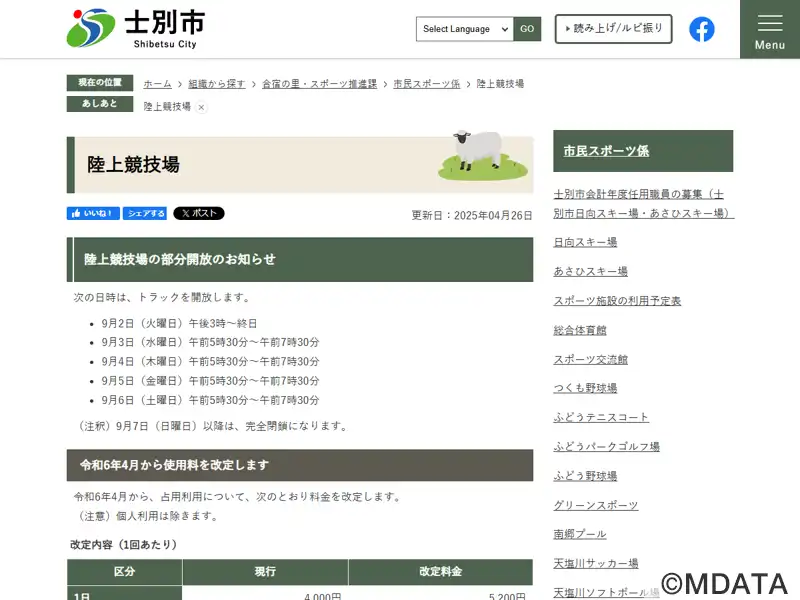Click the Facebook シェアする button
The width and height of the screenshot is (800, 600).
(x=147, y=214)
